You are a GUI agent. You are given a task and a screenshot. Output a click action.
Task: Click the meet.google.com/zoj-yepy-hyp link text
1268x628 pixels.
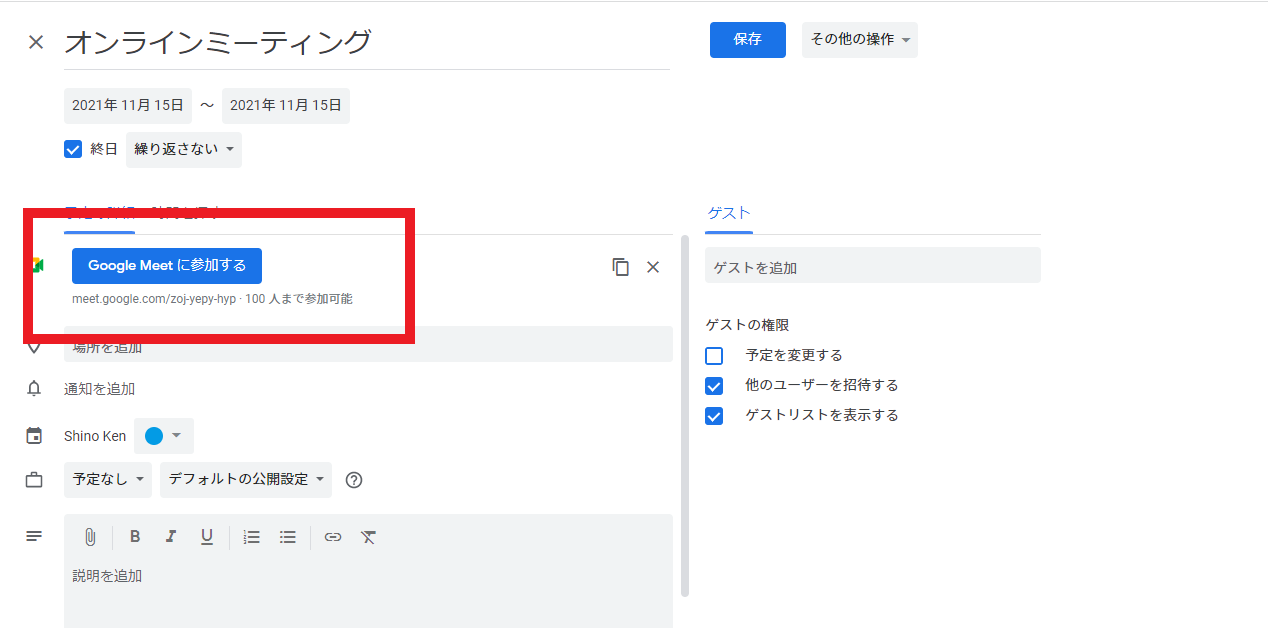pyautogui.click(x=154, y=299)
